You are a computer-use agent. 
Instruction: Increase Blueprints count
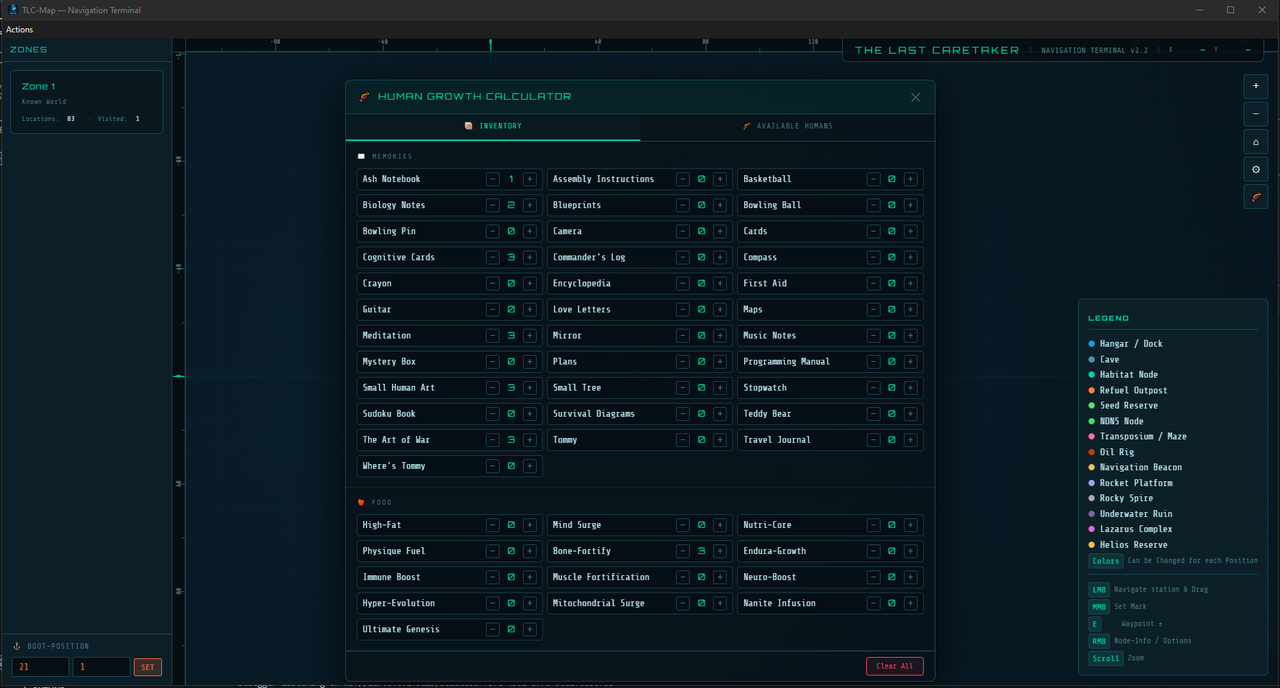[x=719, y=205]
